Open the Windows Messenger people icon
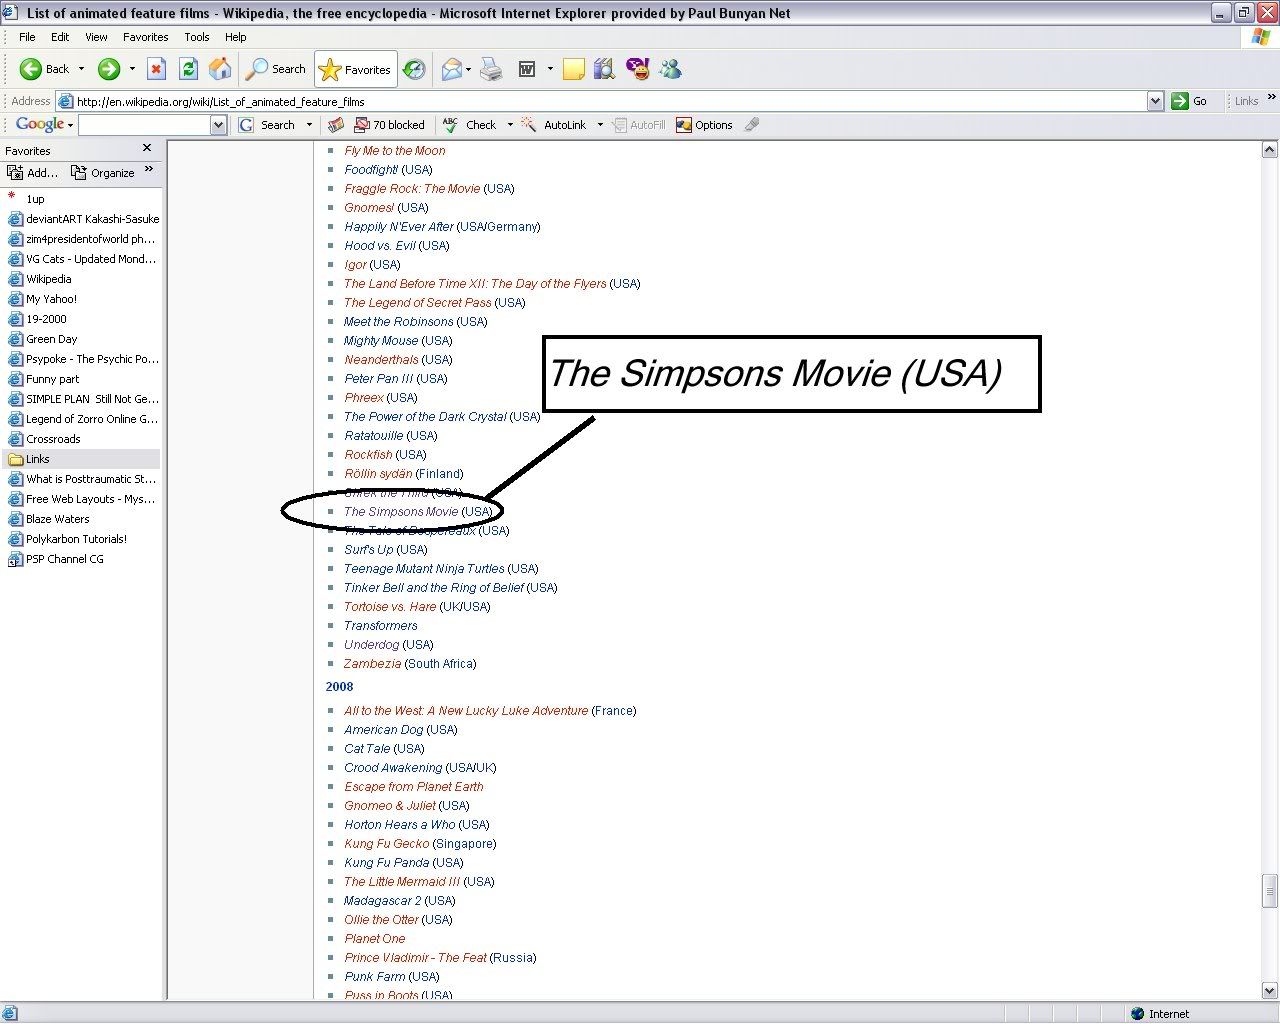The width and height of the screenshot is (1280, 1024). pos(670,69)
